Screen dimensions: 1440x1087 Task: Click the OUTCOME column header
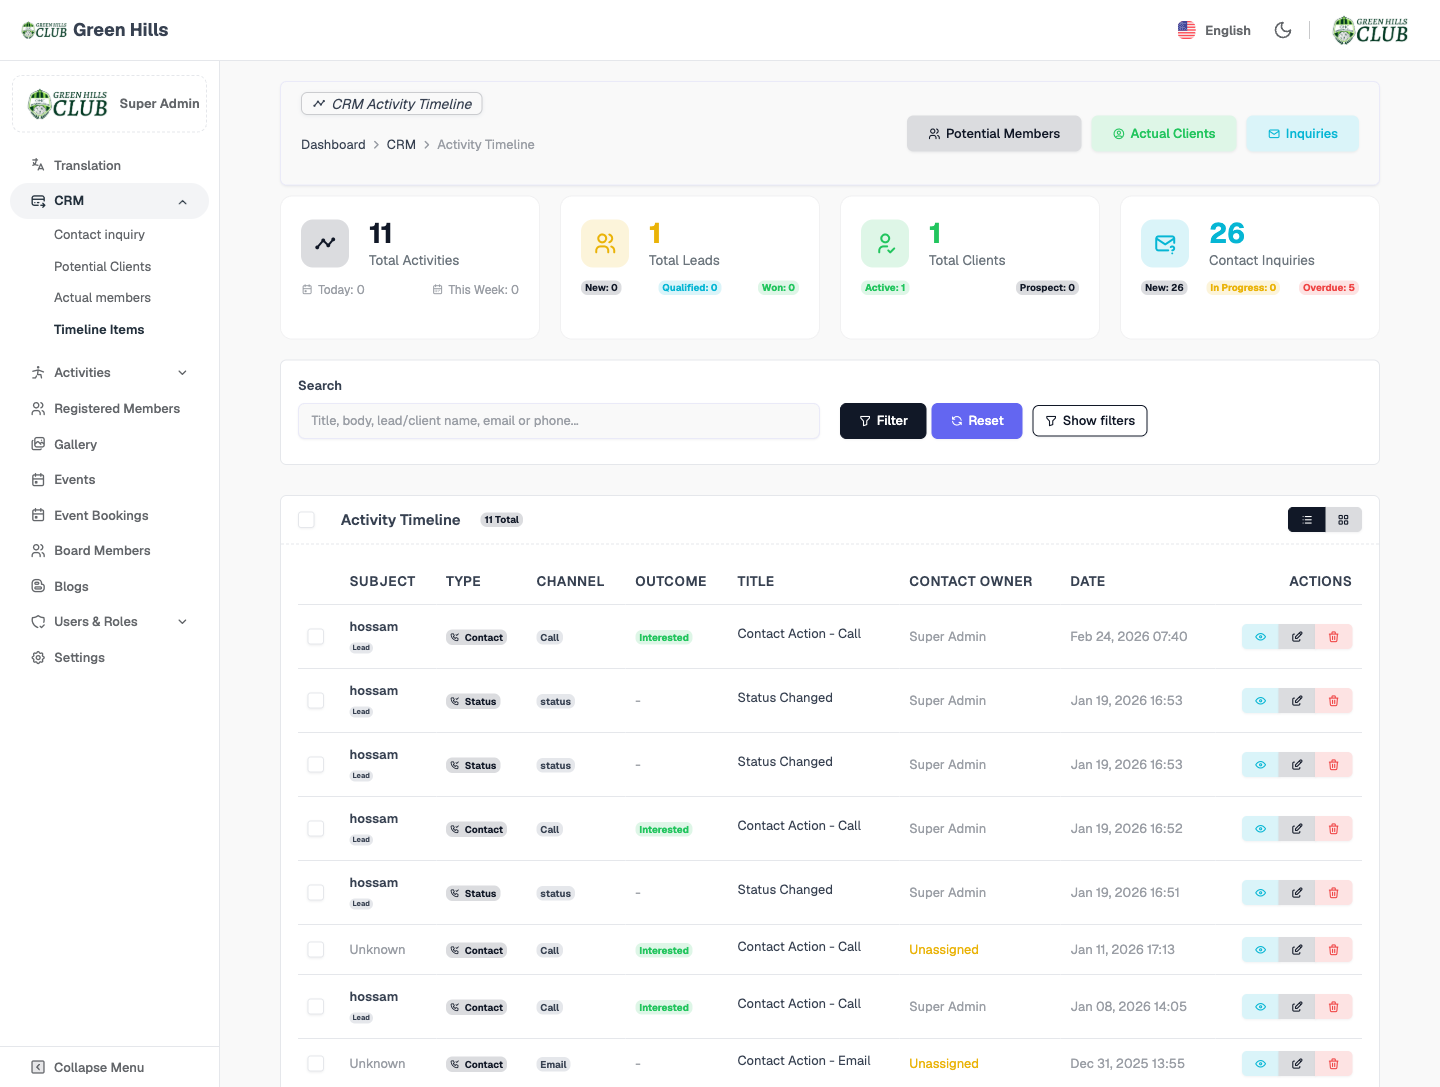(671, 581)
